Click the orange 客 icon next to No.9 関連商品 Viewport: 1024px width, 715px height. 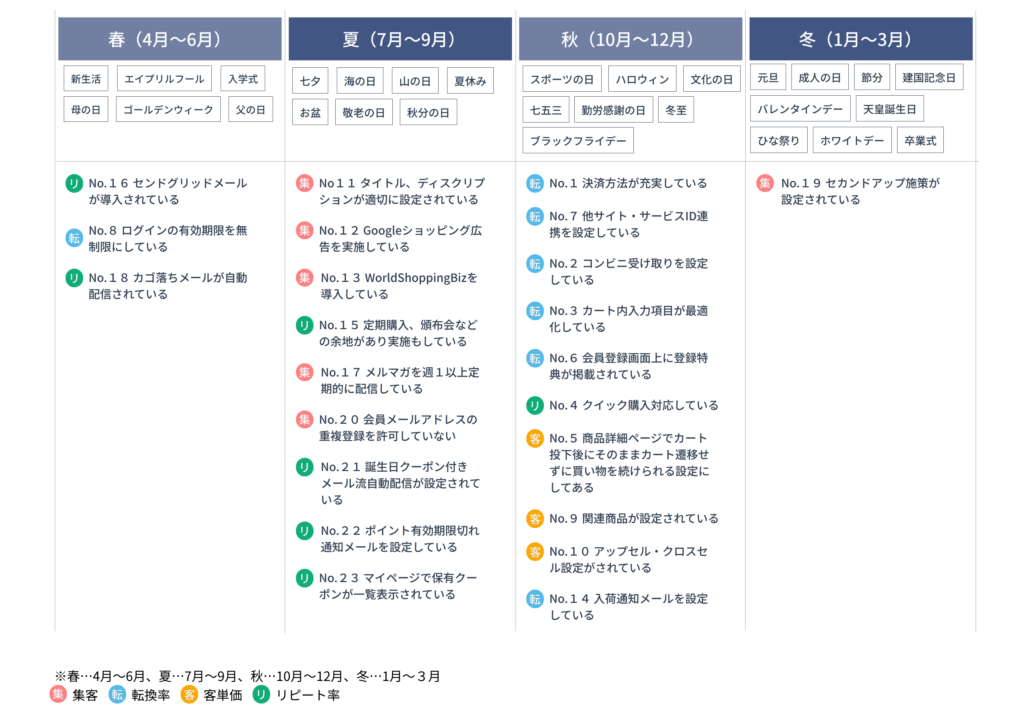pos(535,518)
